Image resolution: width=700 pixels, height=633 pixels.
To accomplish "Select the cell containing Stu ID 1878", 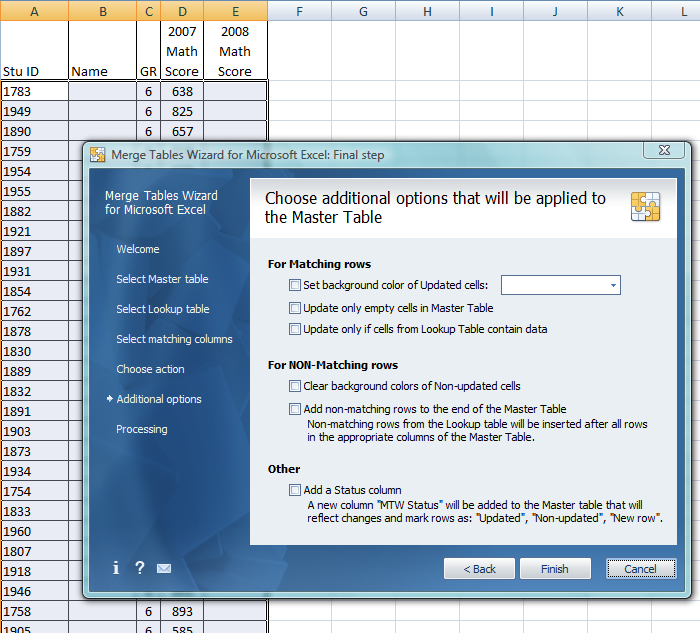I will 35,331.
